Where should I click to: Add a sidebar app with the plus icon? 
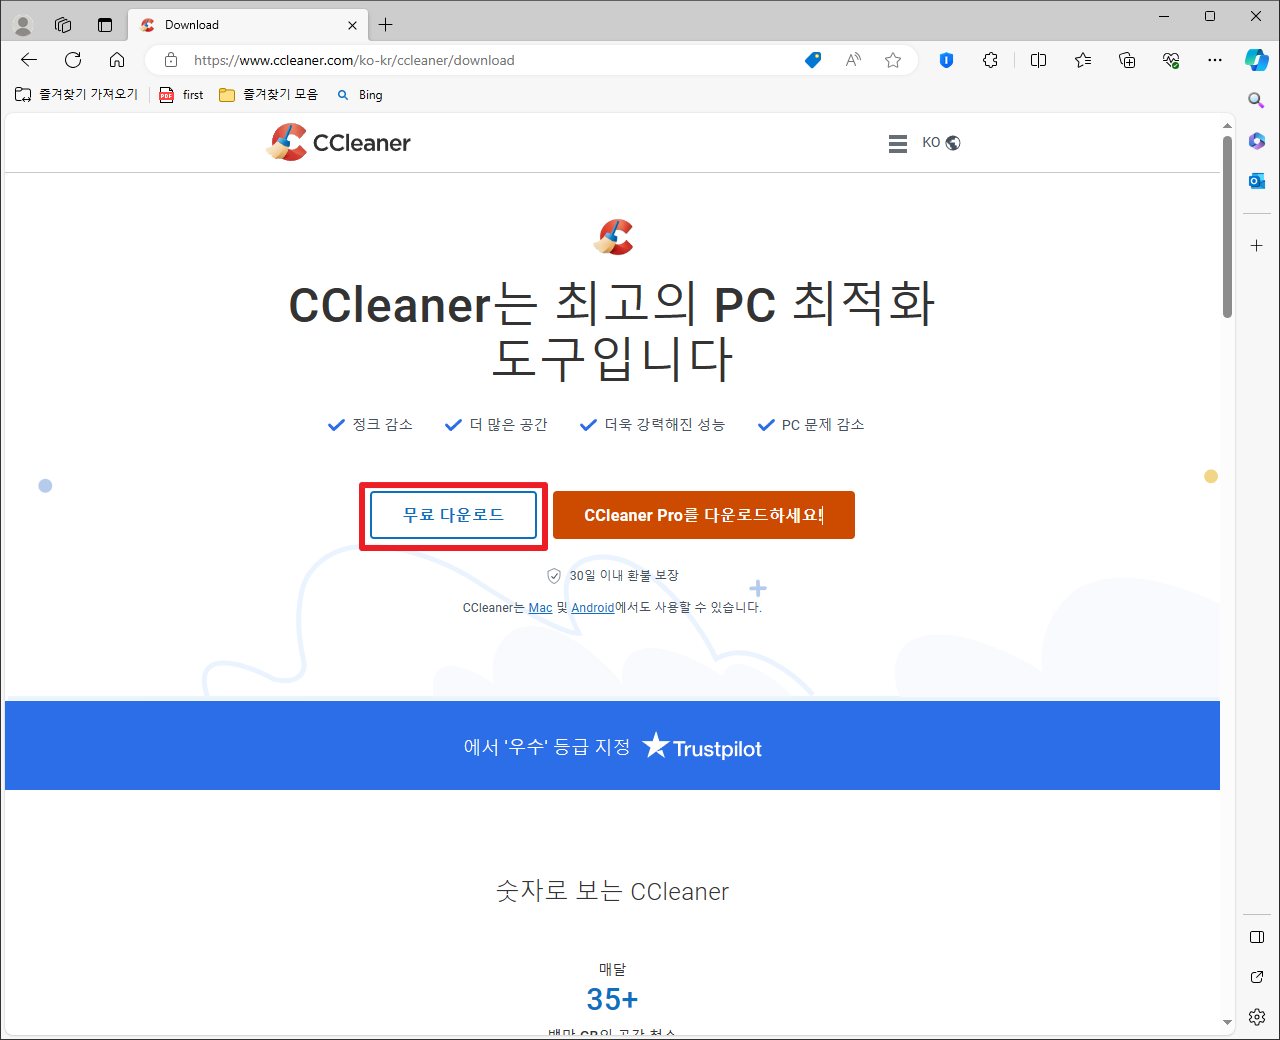point(1257,245)
